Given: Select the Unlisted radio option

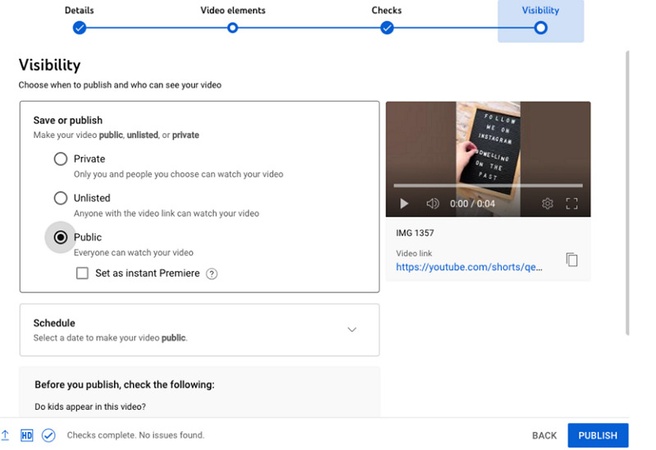Looking at the screenshot, I should point(61,198).
